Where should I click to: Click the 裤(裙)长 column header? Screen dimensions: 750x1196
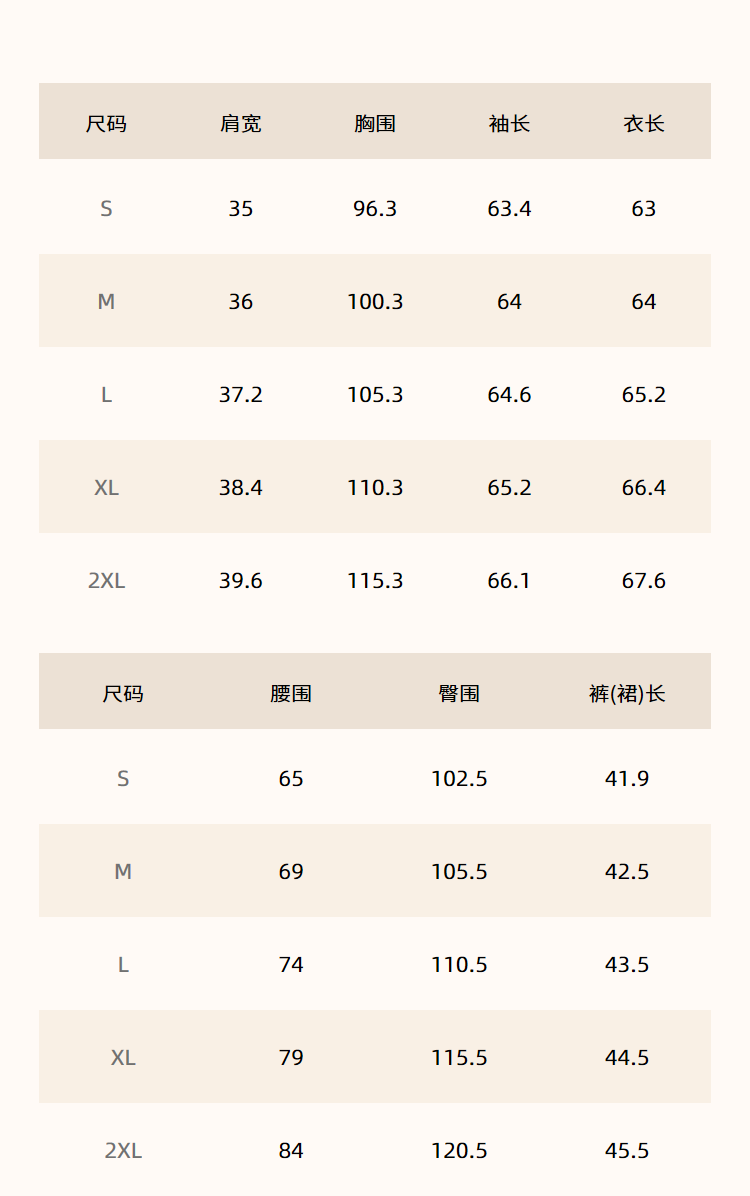click(627, 693)
